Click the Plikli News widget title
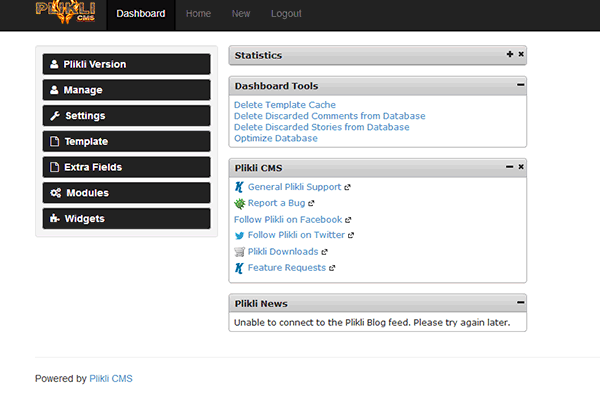Screen dimensions: 600x400 click(261, 304)
